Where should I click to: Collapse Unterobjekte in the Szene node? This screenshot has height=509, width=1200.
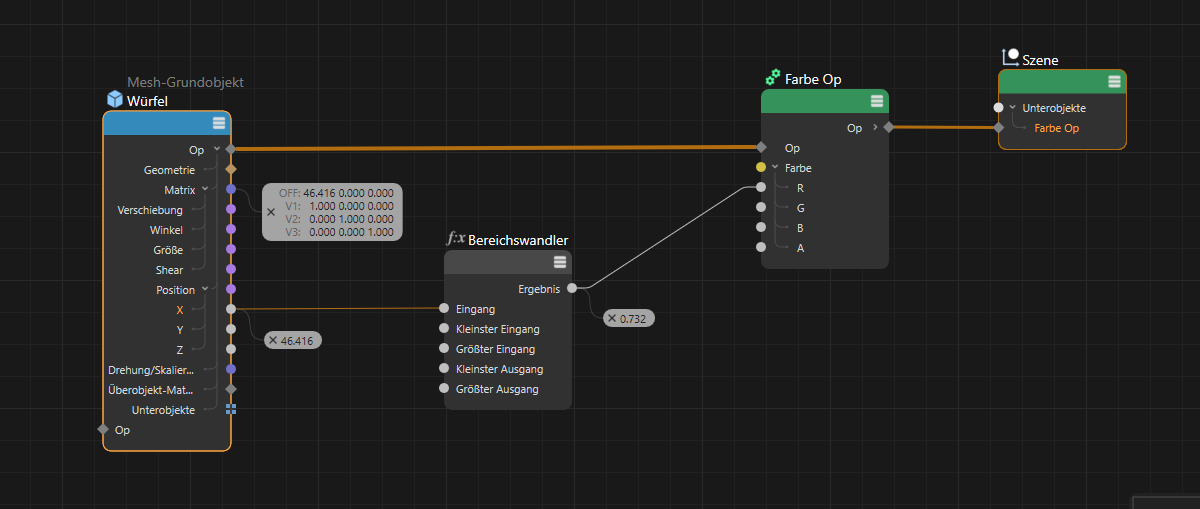coord(1012,108)
